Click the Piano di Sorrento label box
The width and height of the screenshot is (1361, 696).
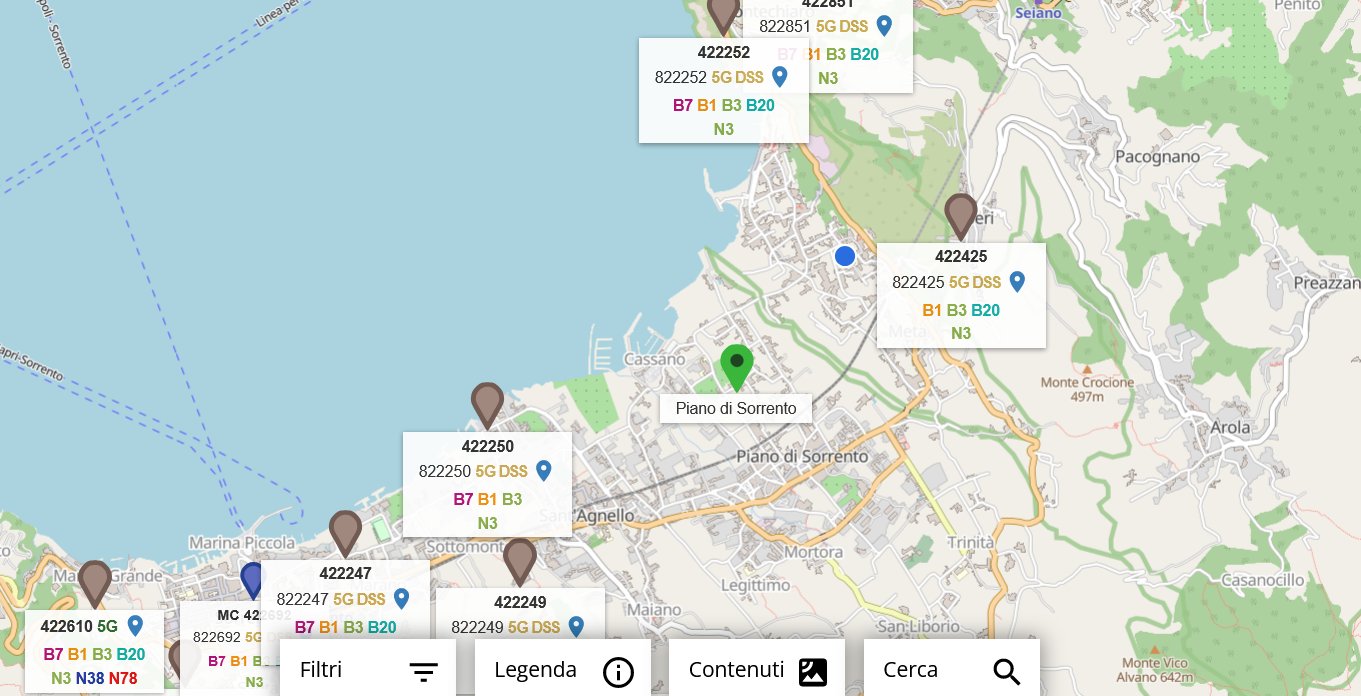[736, 408]
